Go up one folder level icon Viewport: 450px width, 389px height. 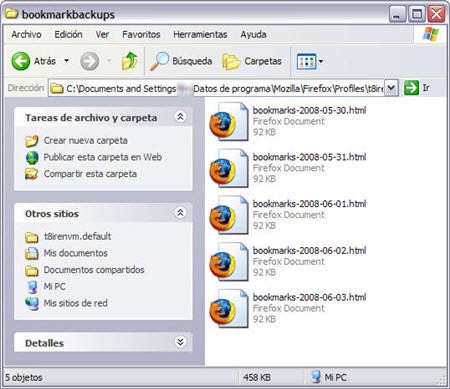[x=130, y=61]
